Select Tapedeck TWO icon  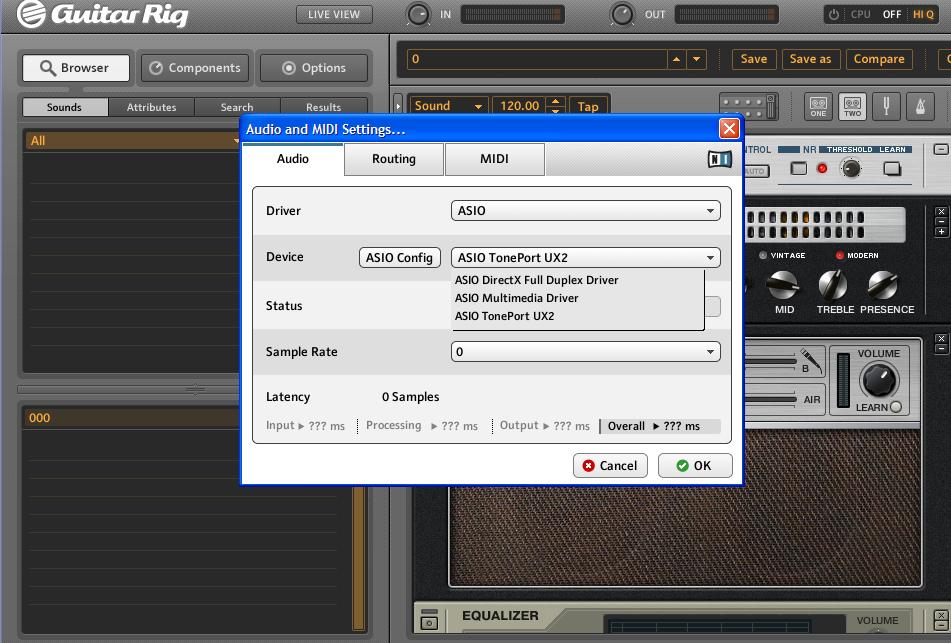tap(852, 106)
